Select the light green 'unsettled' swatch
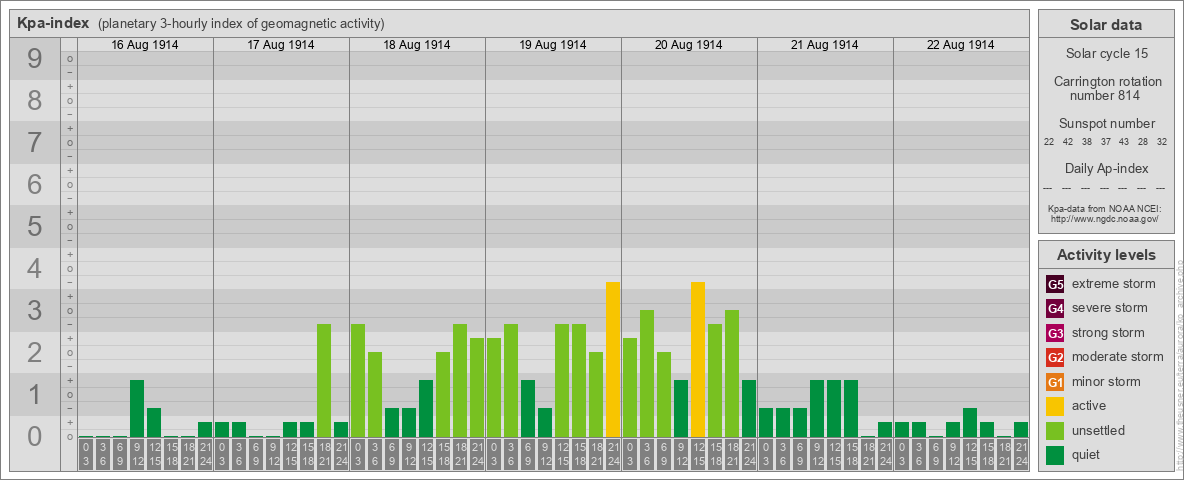Viewport: 1184px width, 480px height. 1055,431
